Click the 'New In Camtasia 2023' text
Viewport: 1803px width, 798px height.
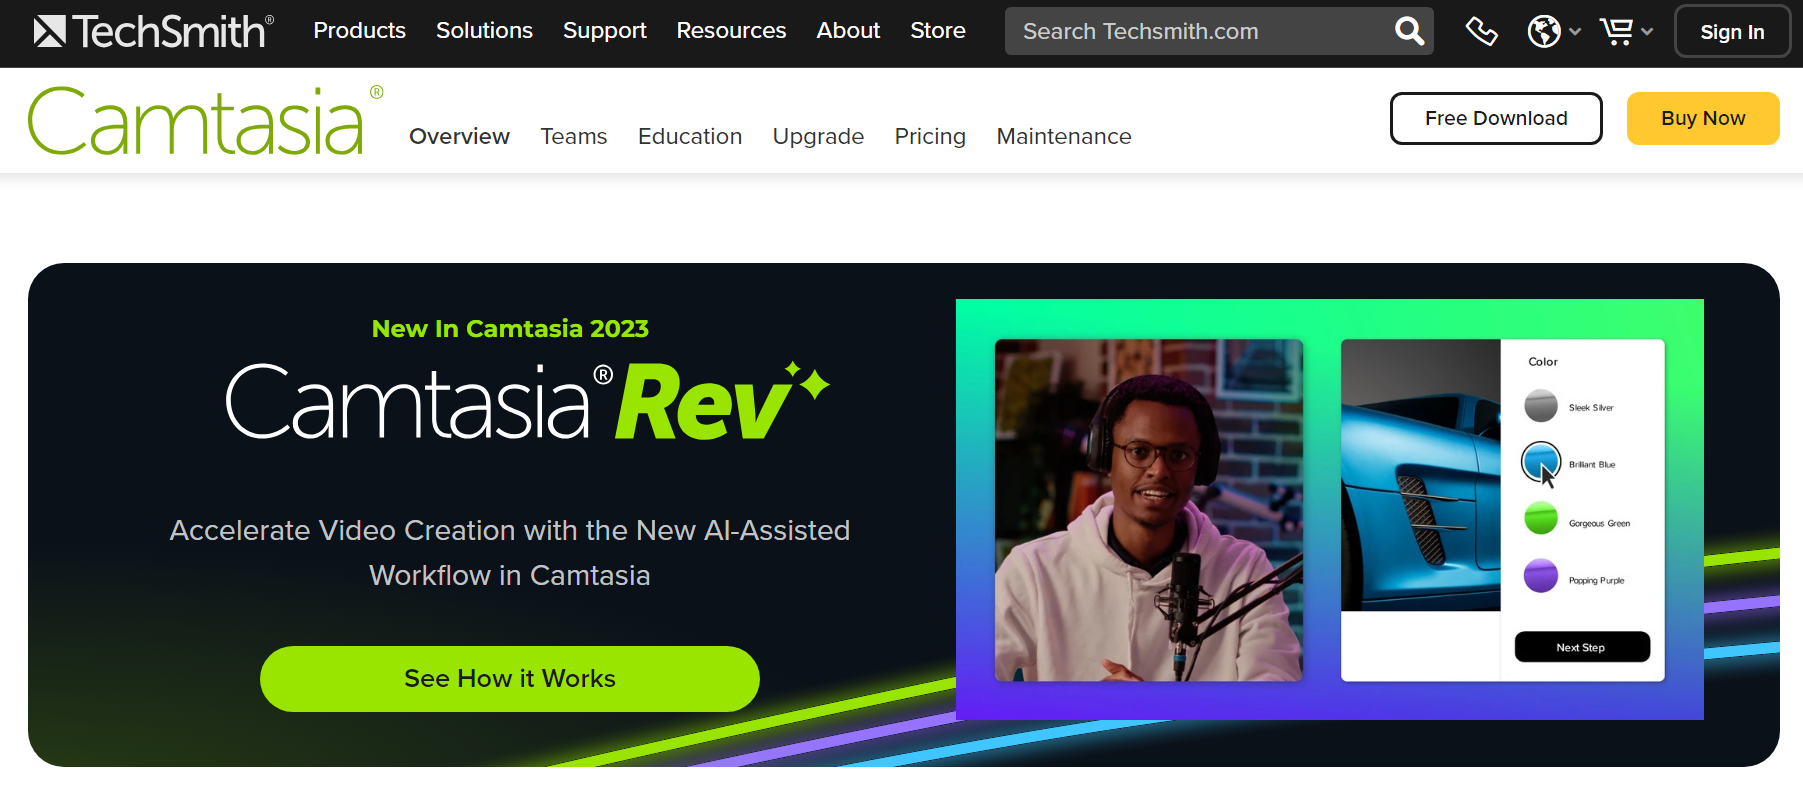(x=510, y=328)
